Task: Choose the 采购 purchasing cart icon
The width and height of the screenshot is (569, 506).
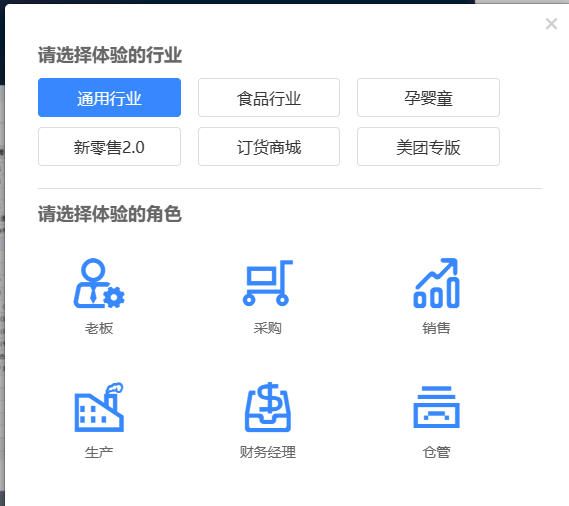Action: tap(268, 283)
